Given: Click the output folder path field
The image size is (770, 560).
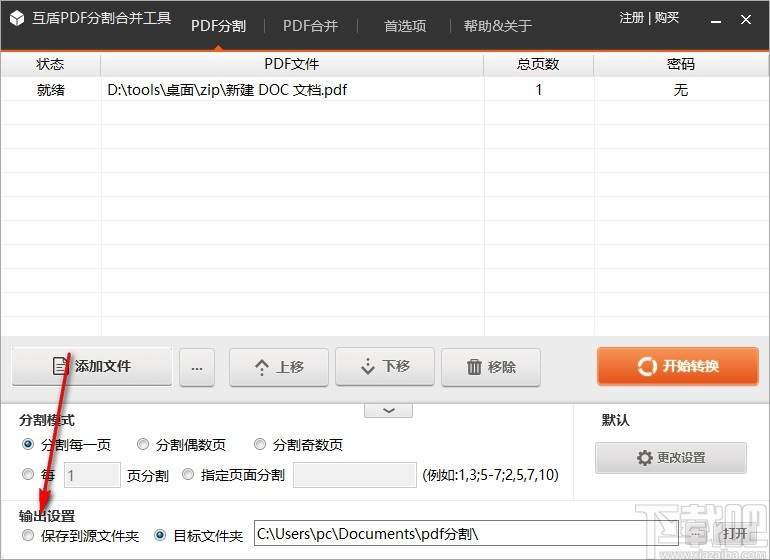Looking at the screenshot, I should click(466, 533).
